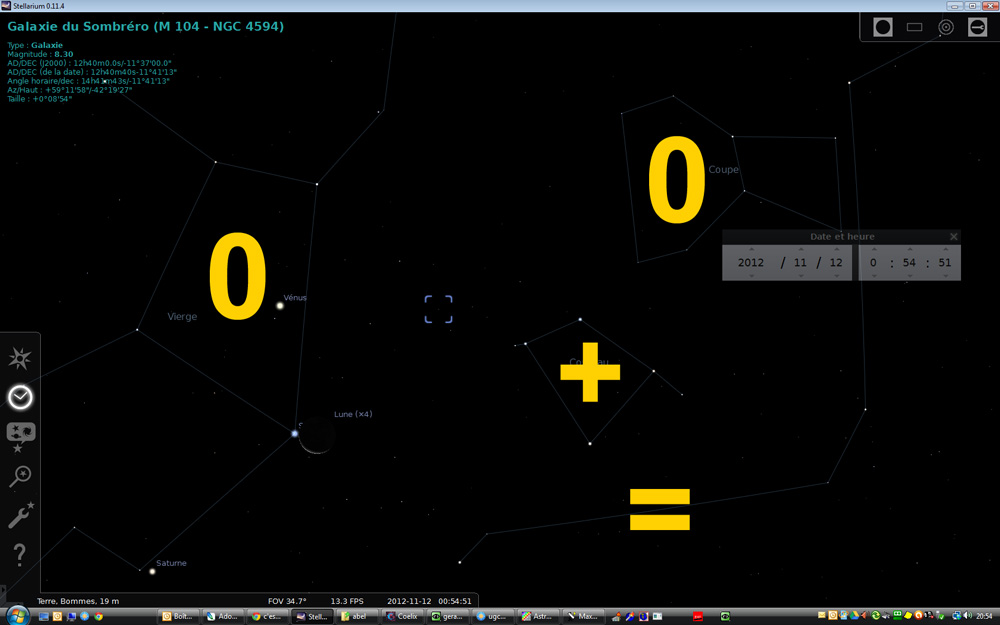Close the Date et heure dialog
Image resolution: width=1000 pixels, height=625 pixels.
953,237
